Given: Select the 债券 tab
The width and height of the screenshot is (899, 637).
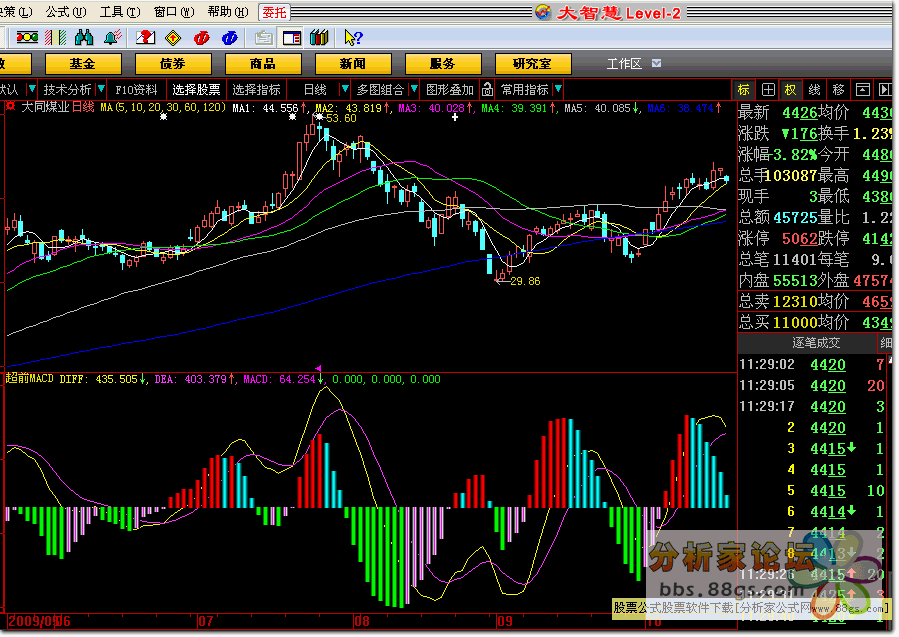Looking at the screenshot, I should [x=173, y=64].
